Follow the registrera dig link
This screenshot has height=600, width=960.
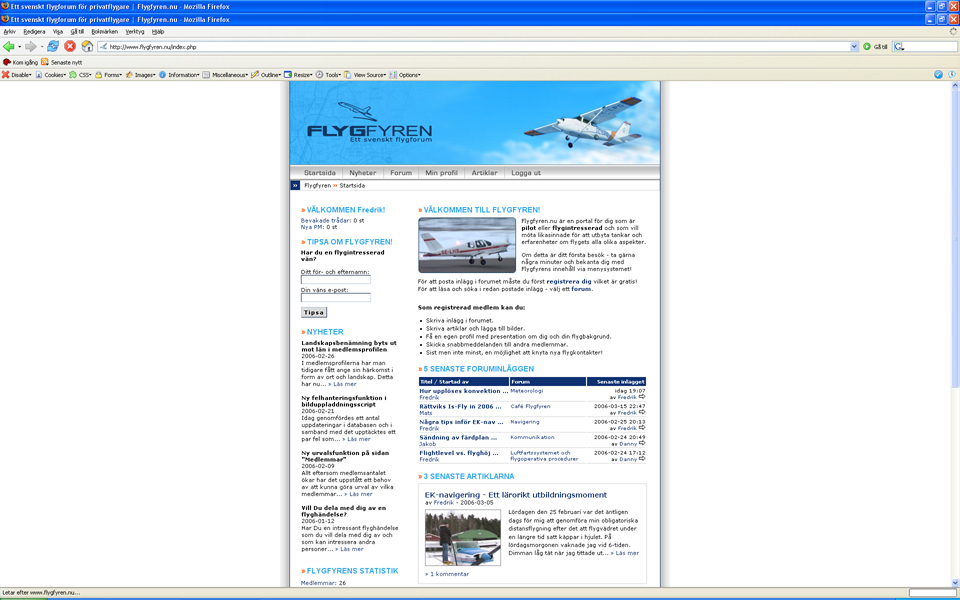click(x=569, y=282)
